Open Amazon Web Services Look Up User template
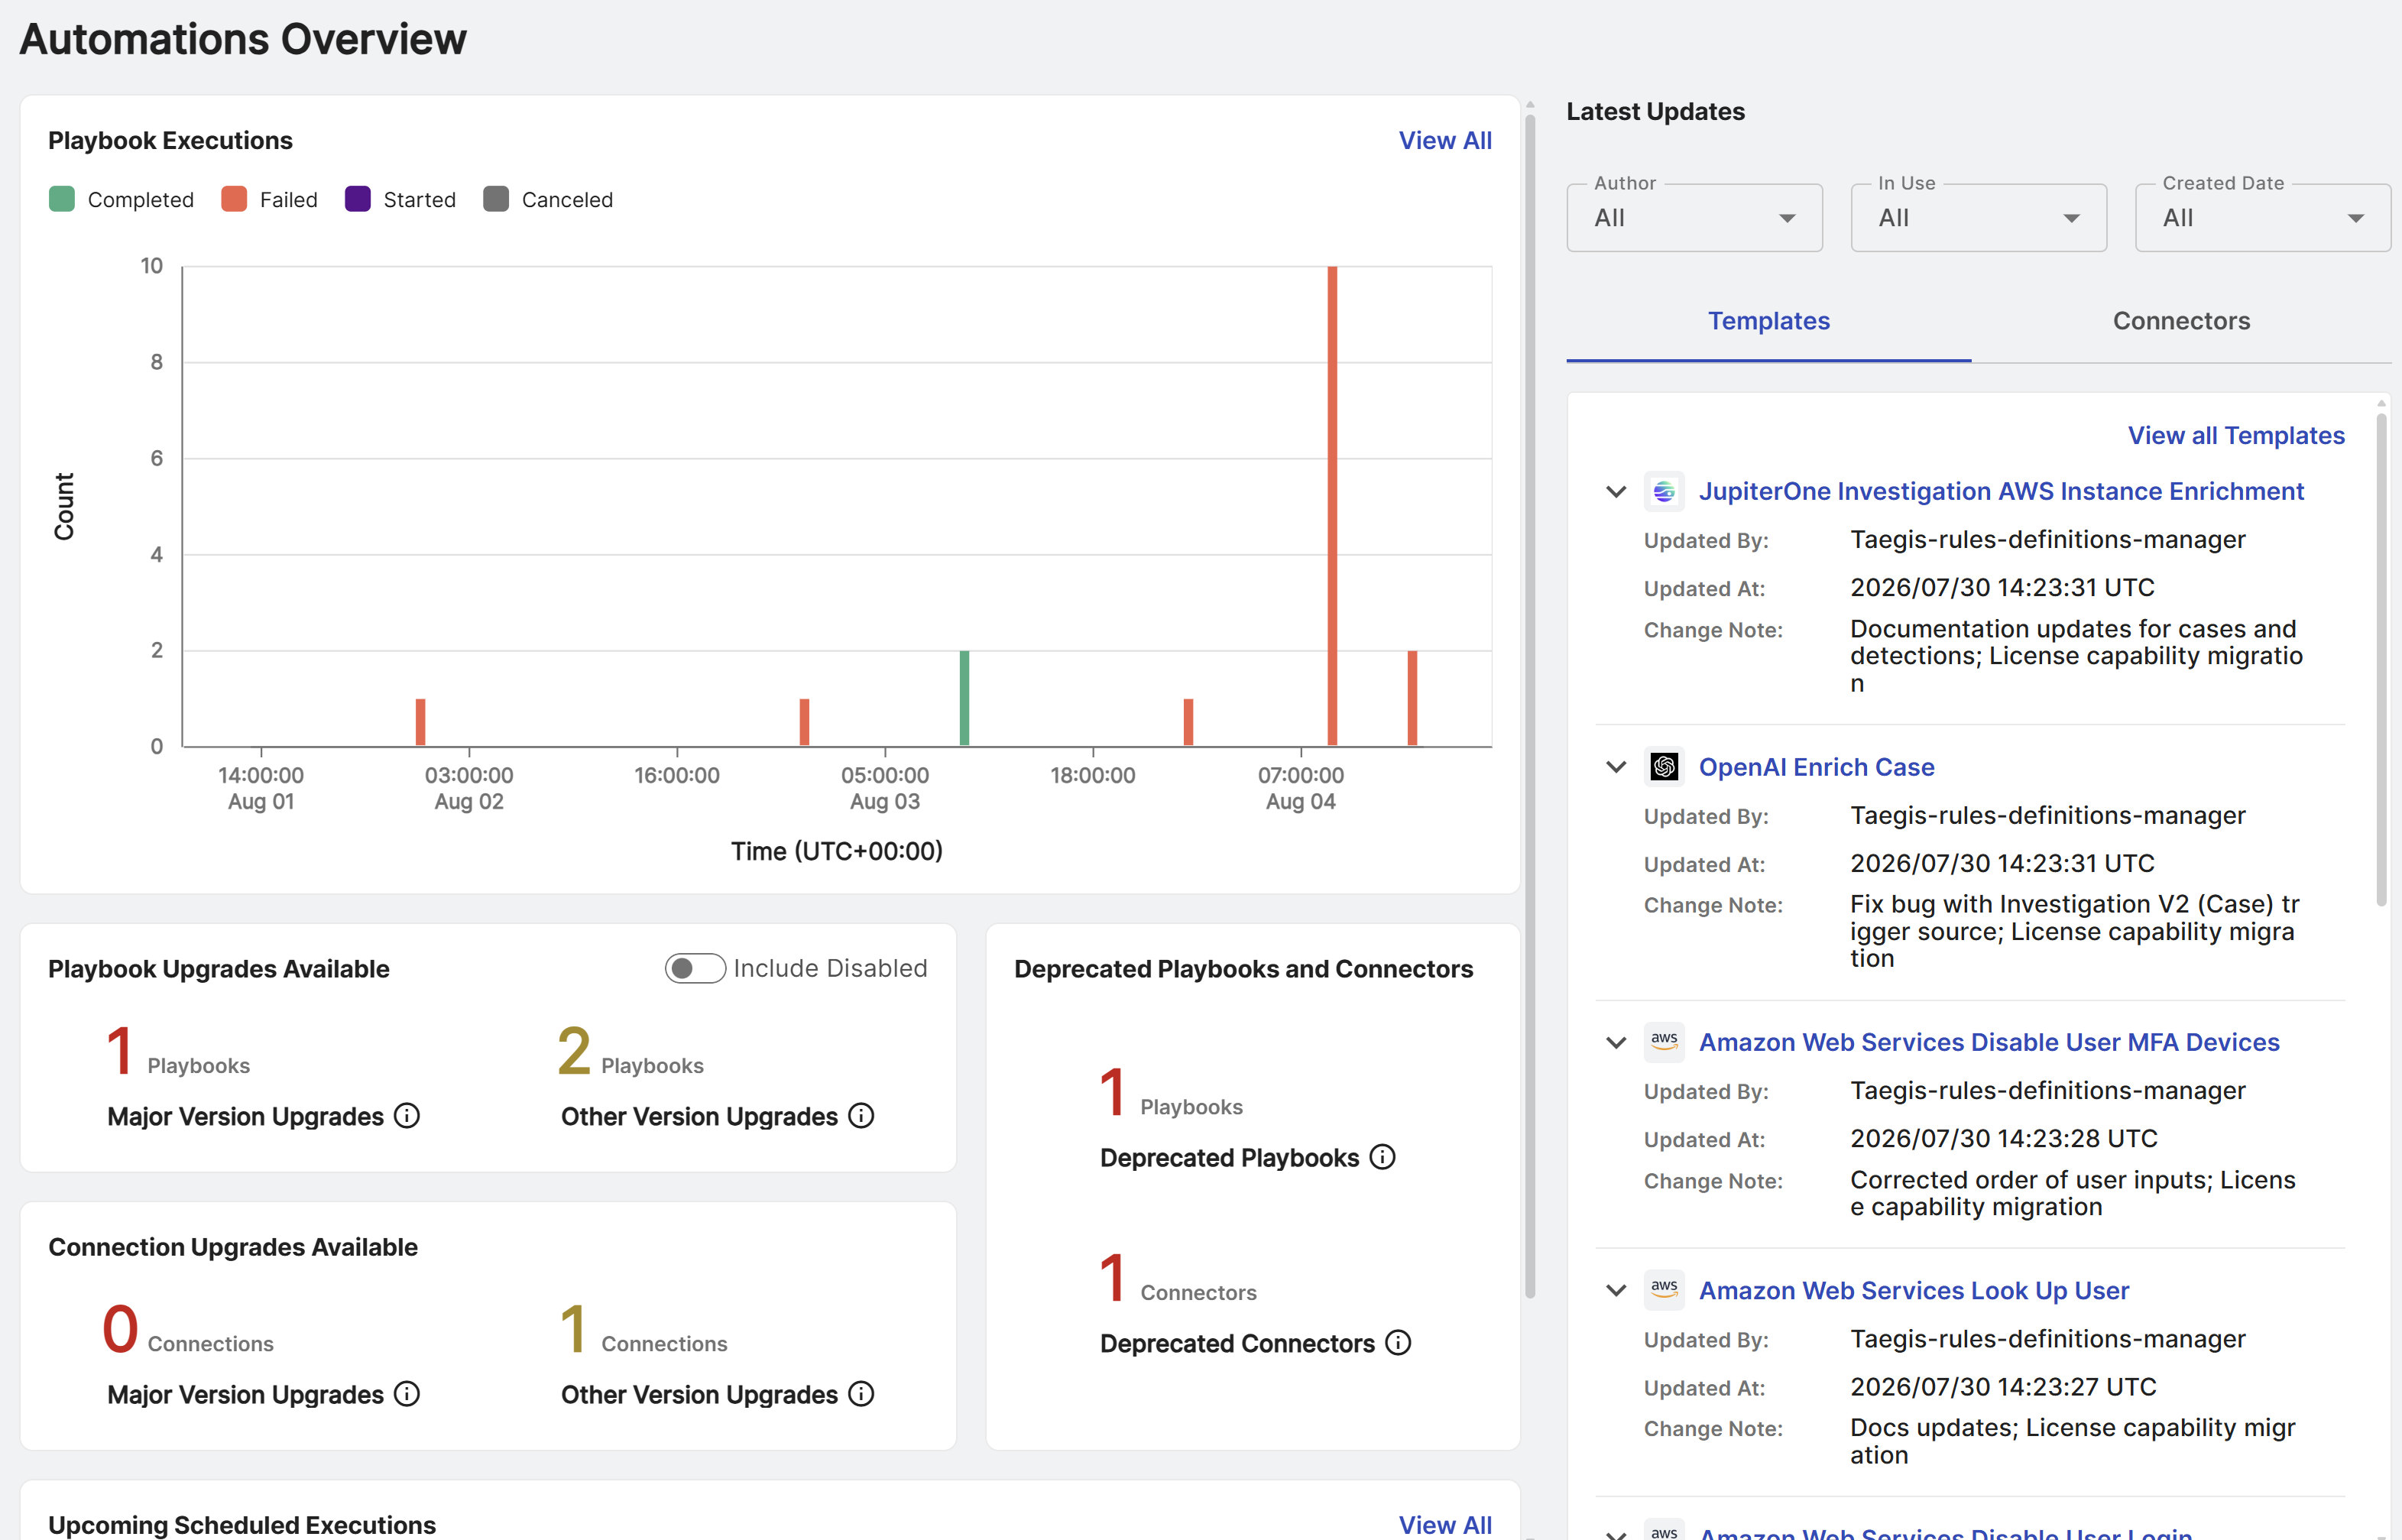The height and width of the screenshot is (1540, 2402). pyautogui.click(x=1914, y=1290)
